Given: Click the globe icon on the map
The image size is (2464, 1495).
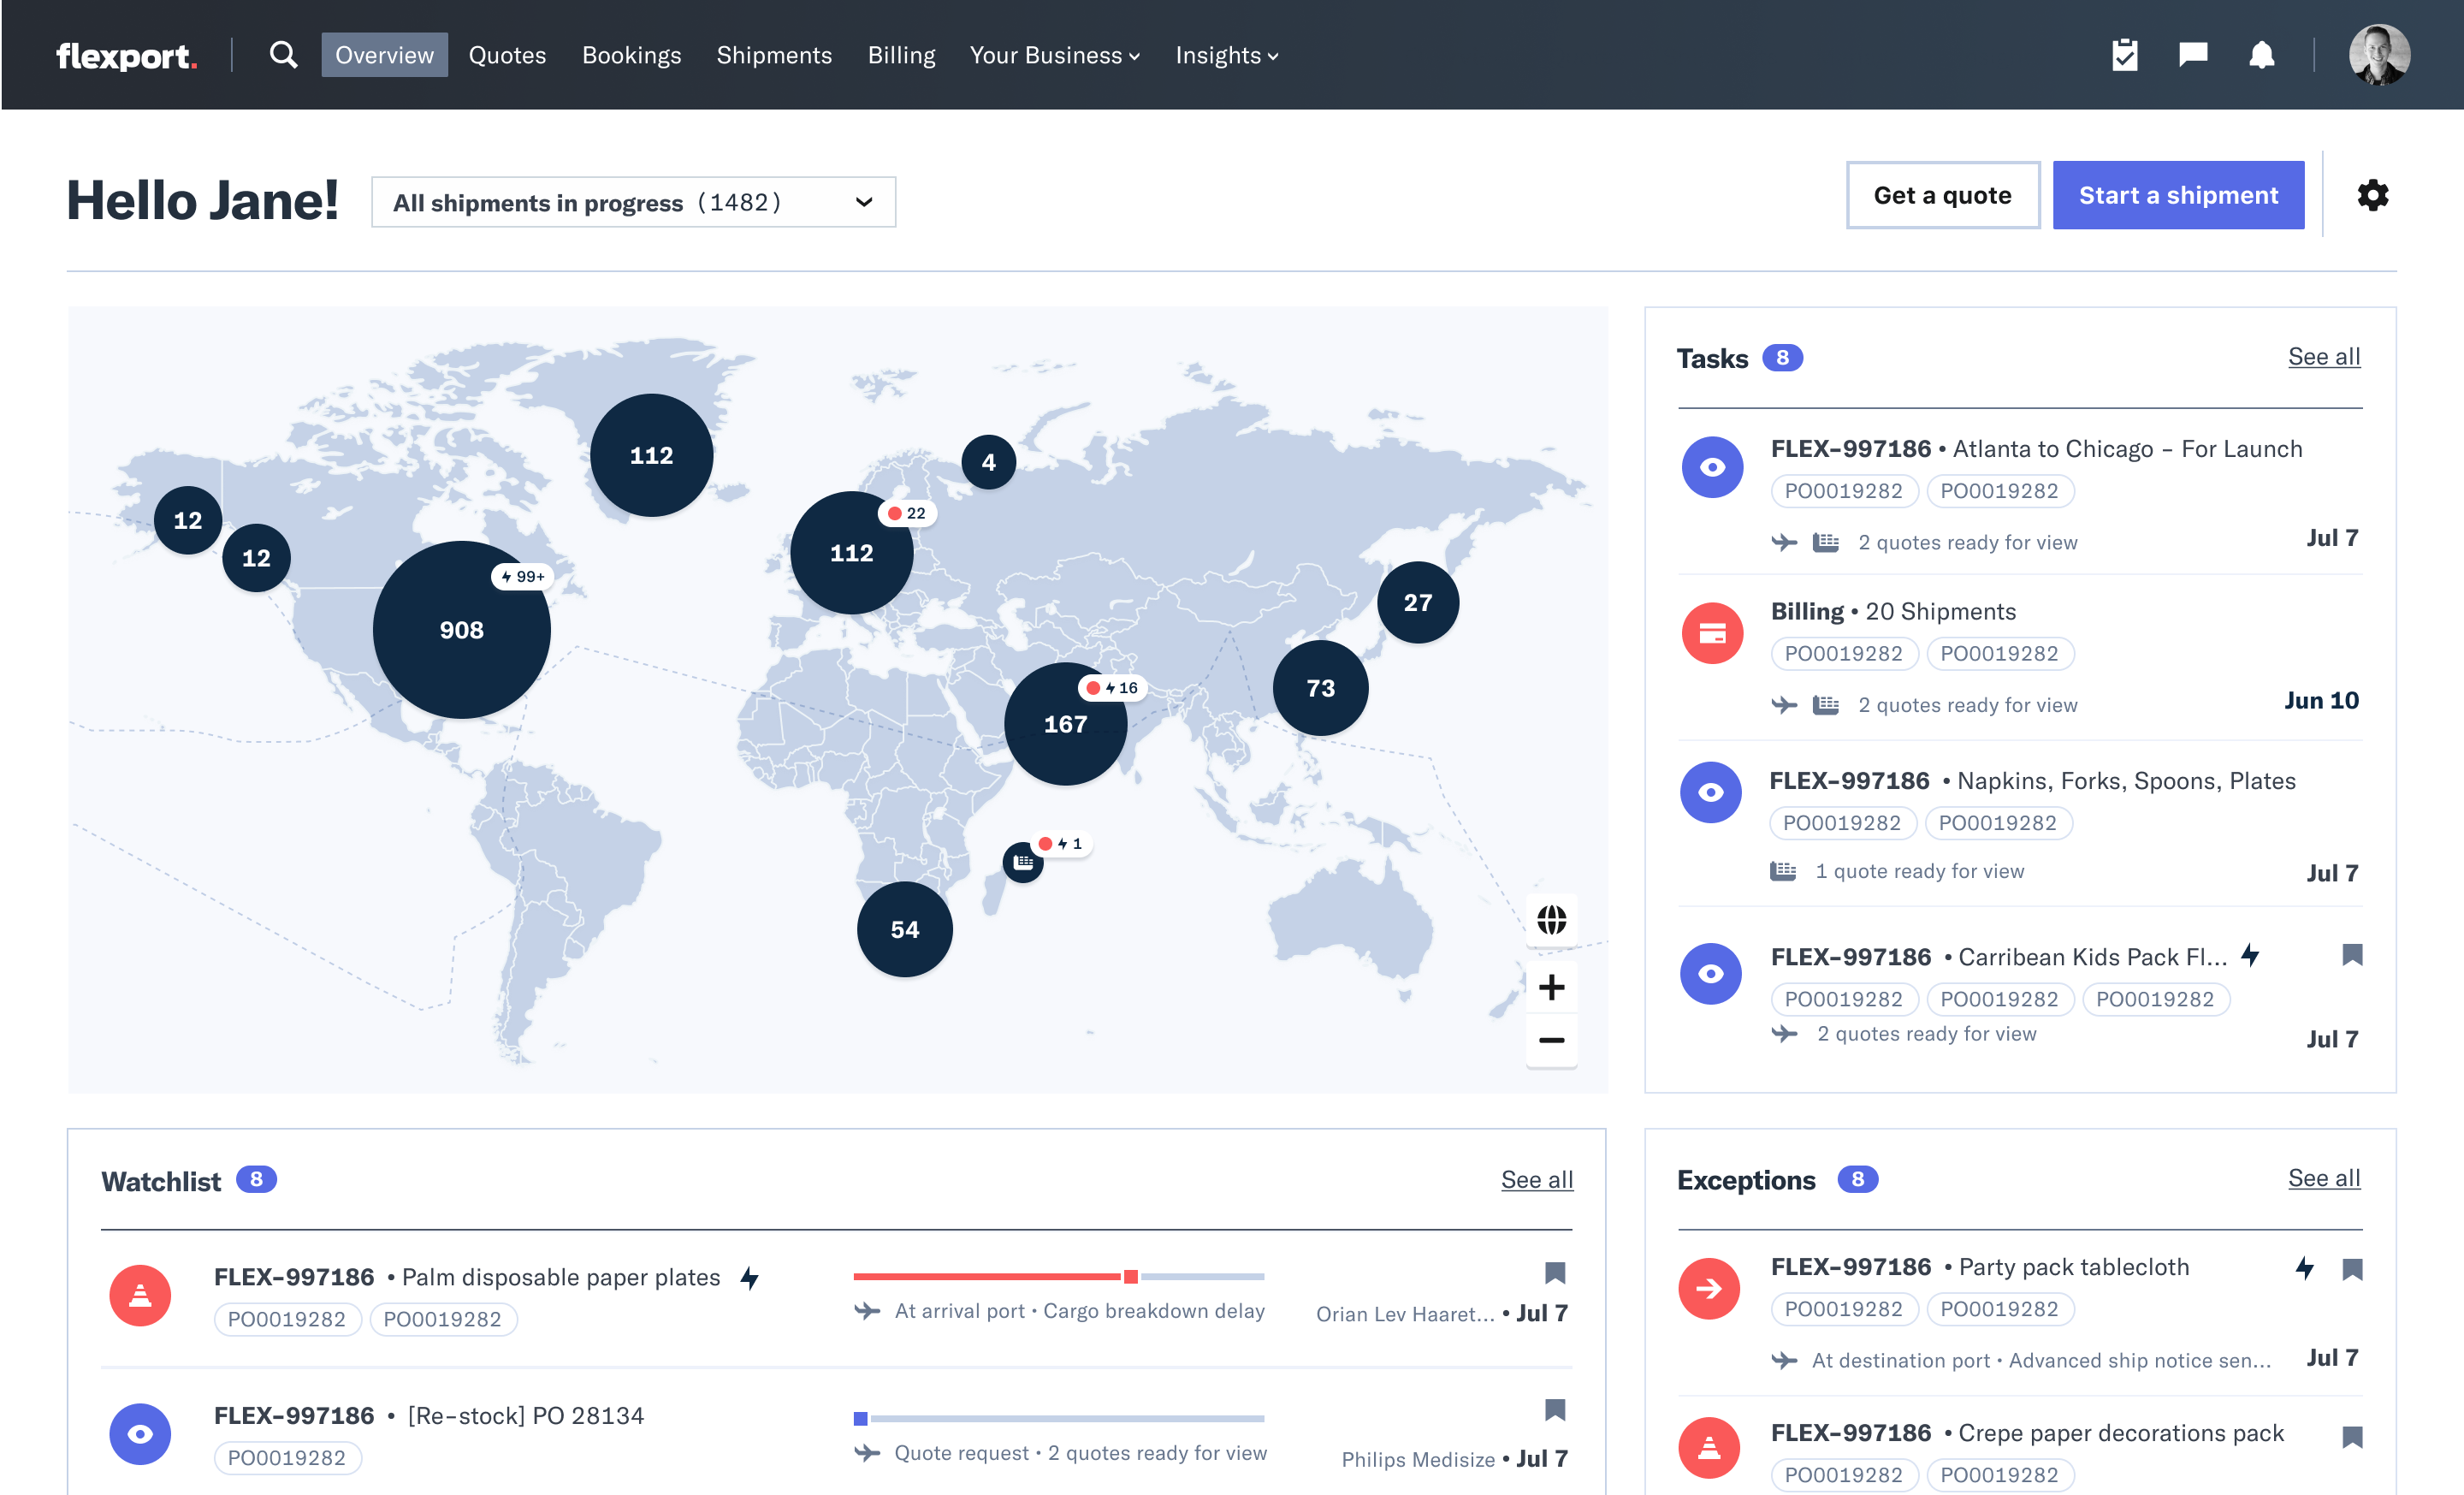Looking at the screenshot, I should pos(1551,919).
